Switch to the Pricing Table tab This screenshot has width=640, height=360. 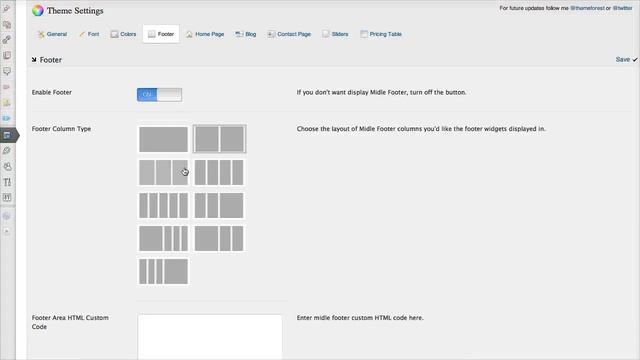pos(381,34)
